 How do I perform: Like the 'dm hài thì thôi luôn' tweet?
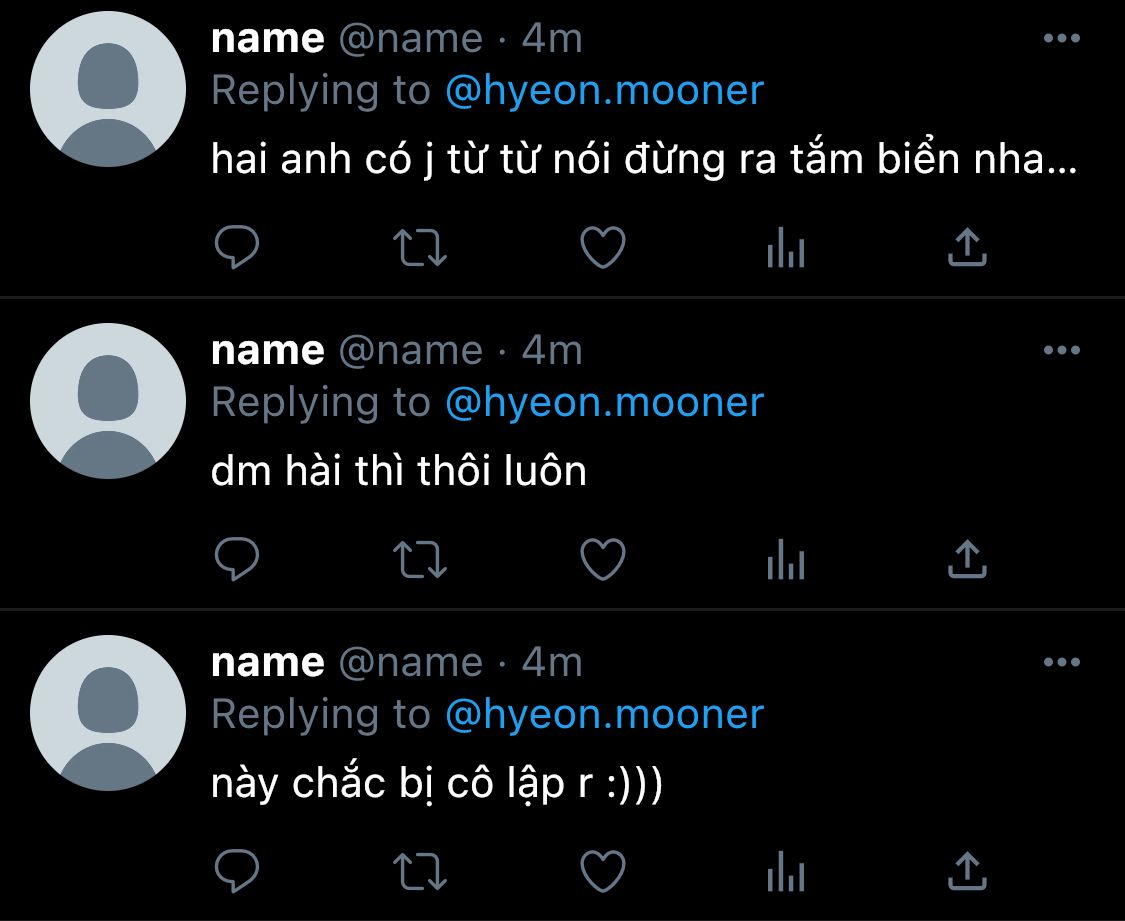coord(603,559)
